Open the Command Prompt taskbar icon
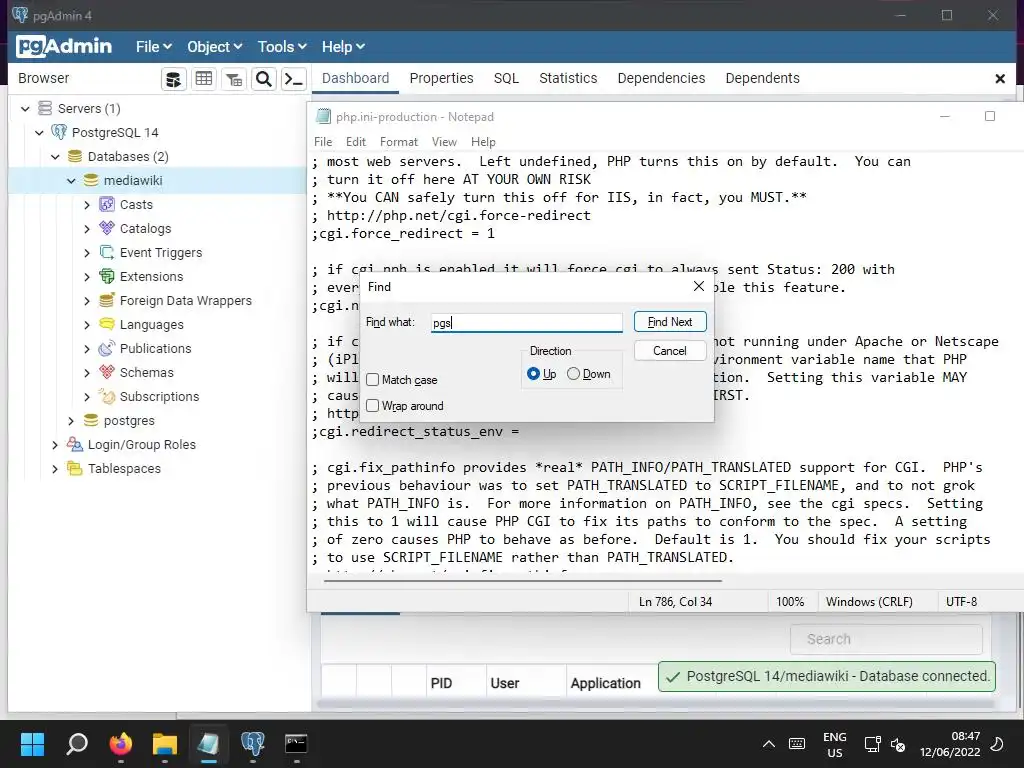 point(296,743)
